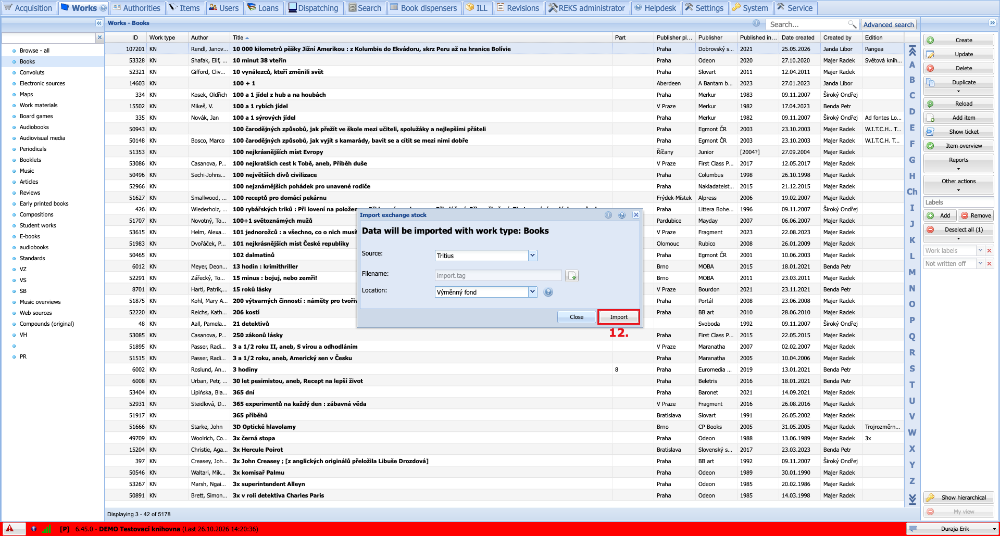Screen dimensions: 1000x536
Task: Open the Helpdesk tab
Action: coord(657,8)
